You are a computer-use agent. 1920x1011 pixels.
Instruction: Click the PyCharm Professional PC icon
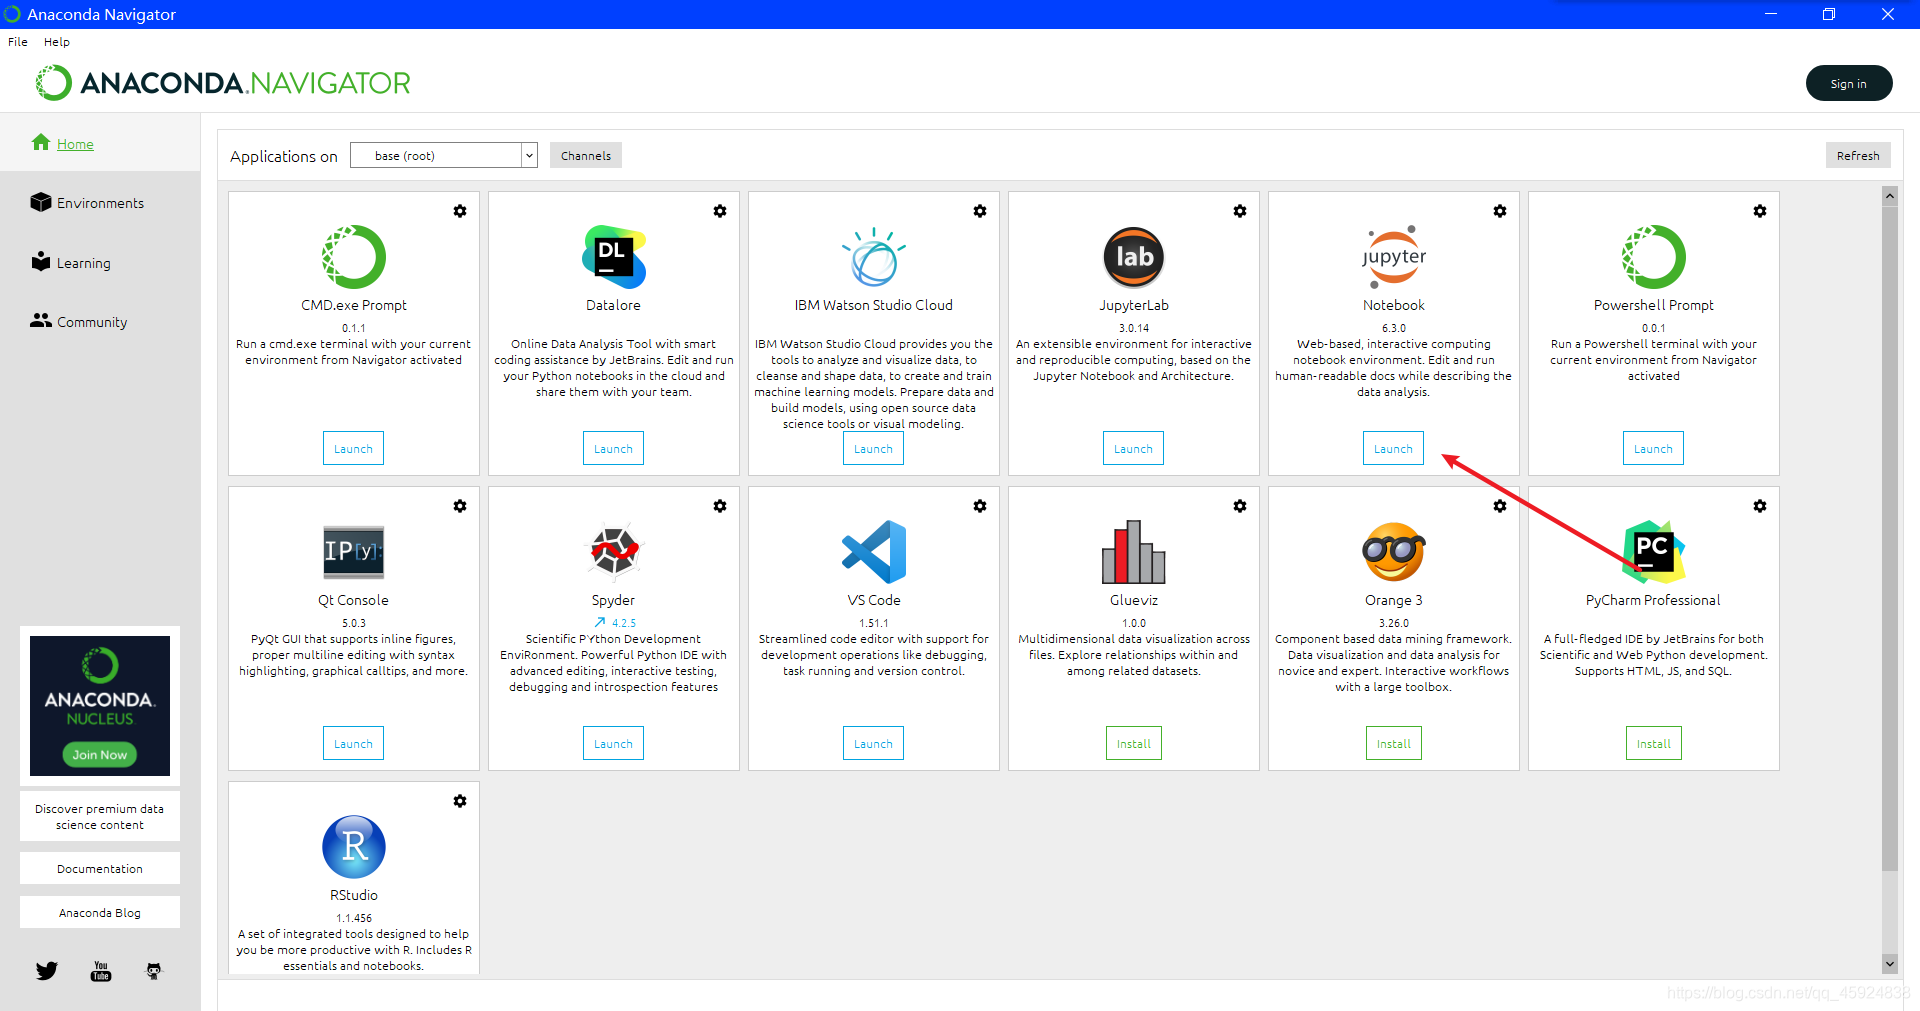1654,551
